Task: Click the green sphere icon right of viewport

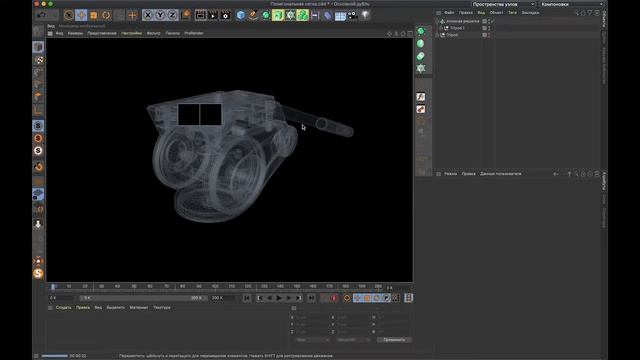Action: click(x=421, y=31)
